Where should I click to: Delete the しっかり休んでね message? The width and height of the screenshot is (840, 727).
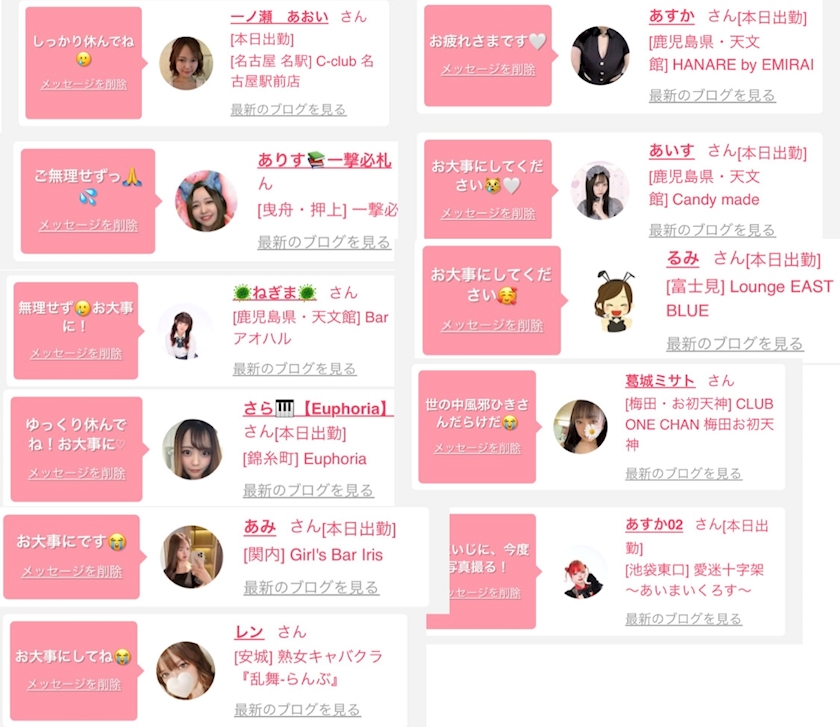84,84
